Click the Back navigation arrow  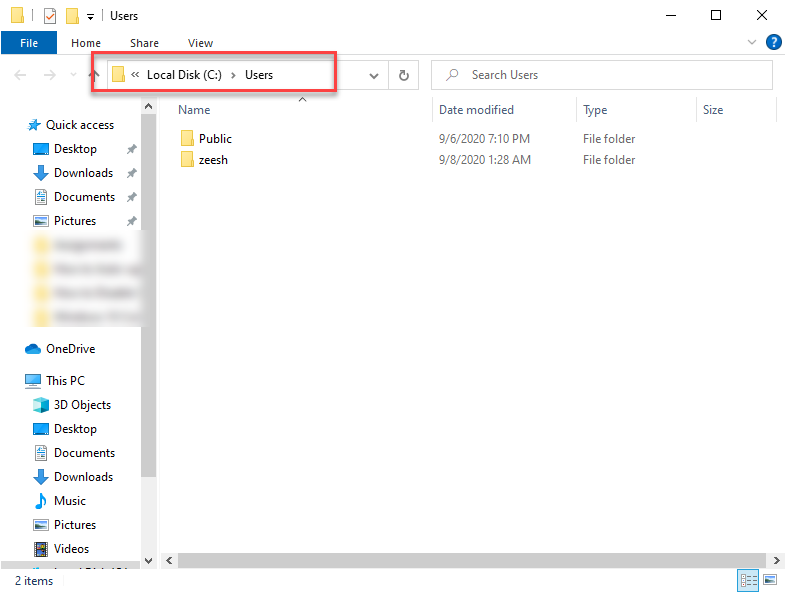click(x=20, y=75)
